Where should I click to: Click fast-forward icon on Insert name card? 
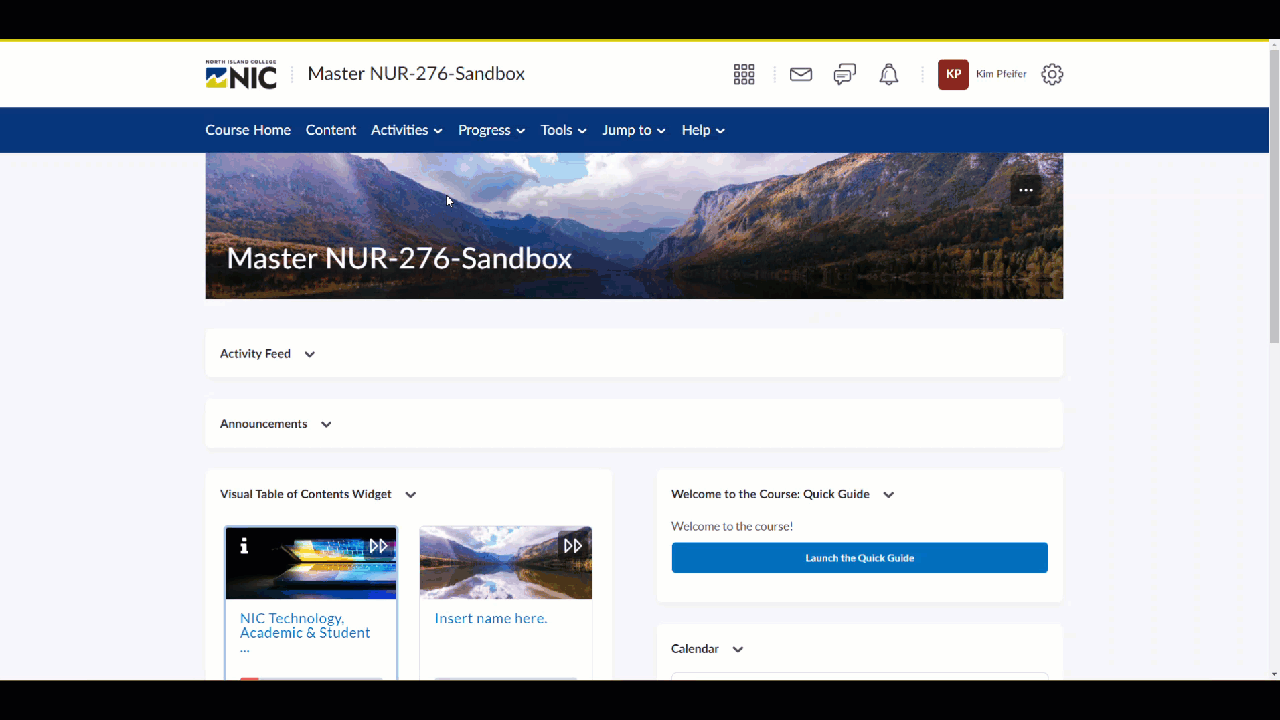click(x=573, y=546)
